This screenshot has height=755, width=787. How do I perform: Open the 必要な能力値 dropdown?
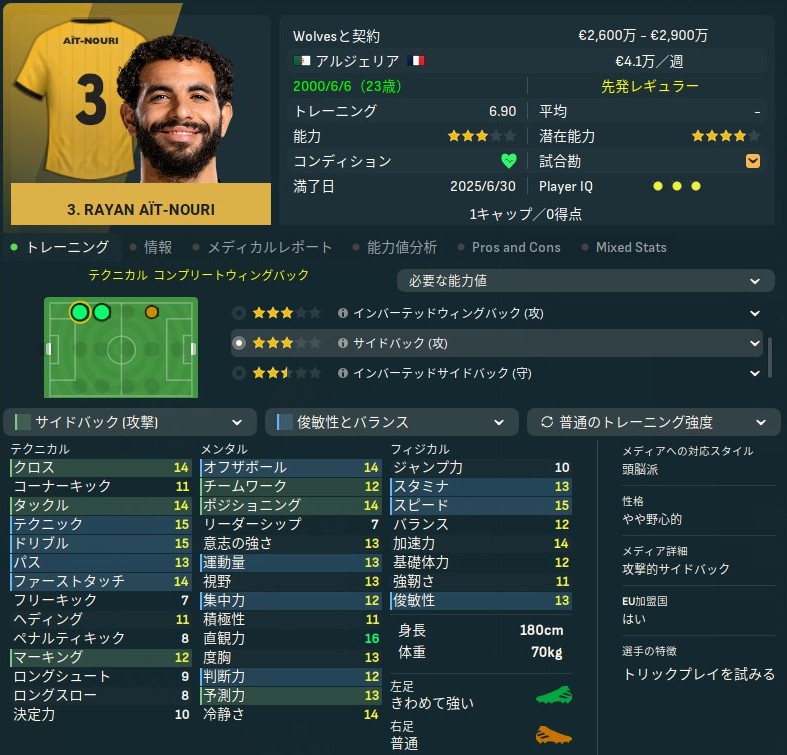[585, 281]
